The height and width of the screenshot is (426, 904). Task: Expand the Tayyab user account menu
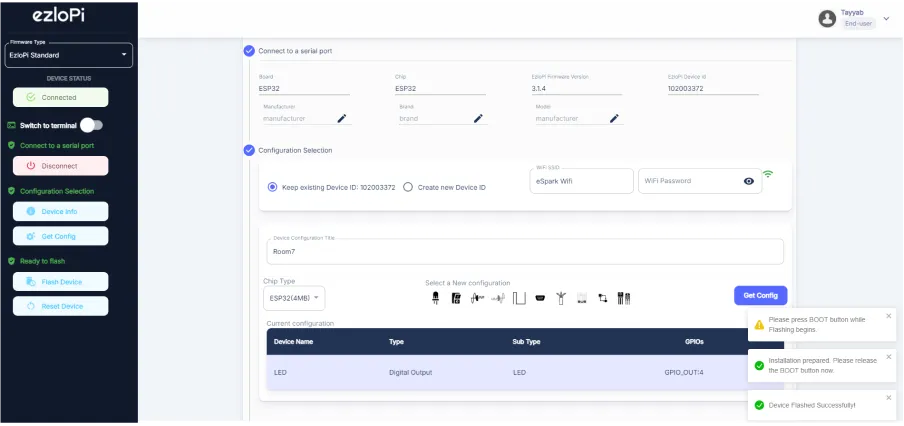886,18
